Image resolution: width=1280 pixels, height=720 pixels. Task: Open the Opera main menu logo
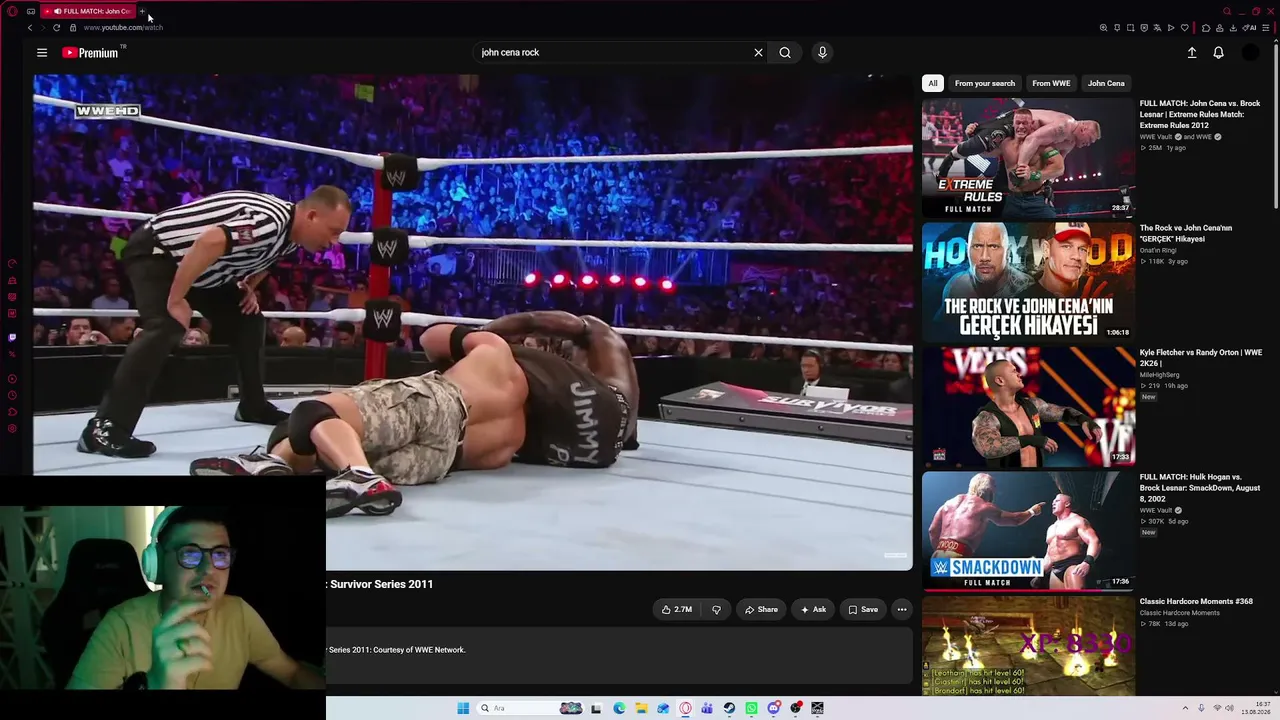[12, 11]
